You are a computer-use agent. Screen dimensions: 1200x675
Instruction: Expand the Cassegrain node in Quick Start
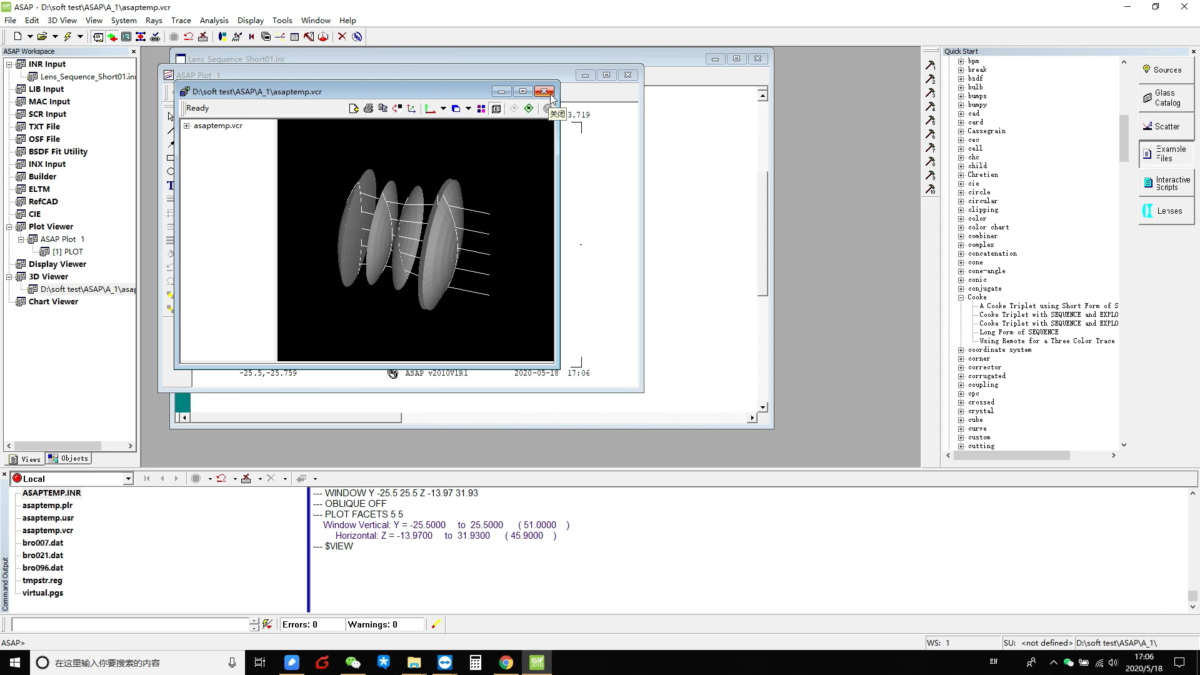961,131
